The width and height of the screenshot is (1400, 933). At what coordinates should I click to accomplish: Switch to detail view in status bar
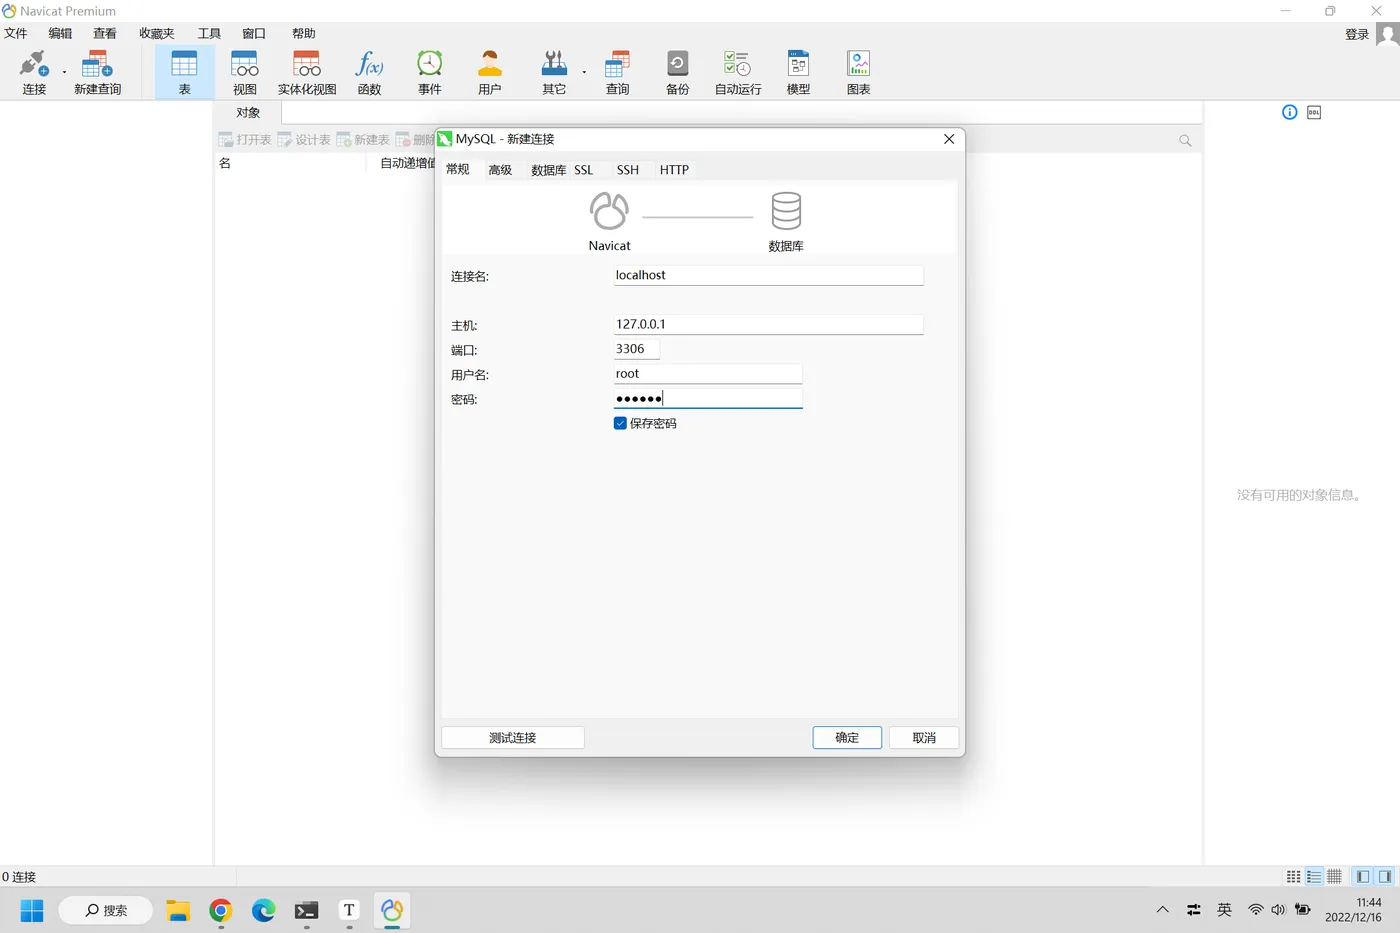(1334, 877)
